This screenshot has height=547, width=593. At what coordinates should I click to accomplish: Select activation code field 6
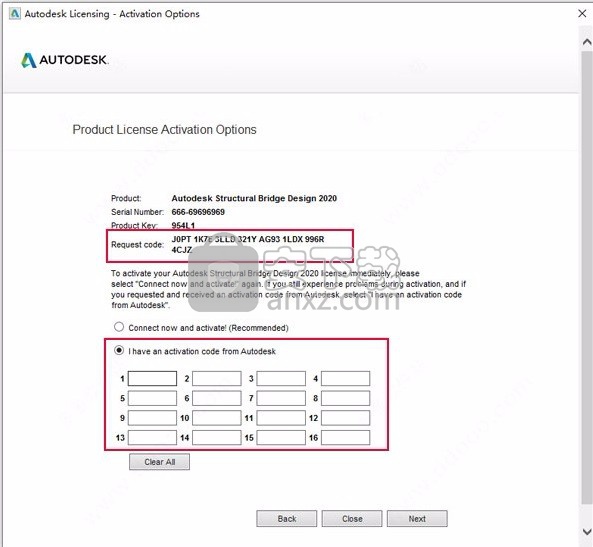coord(217,398)
